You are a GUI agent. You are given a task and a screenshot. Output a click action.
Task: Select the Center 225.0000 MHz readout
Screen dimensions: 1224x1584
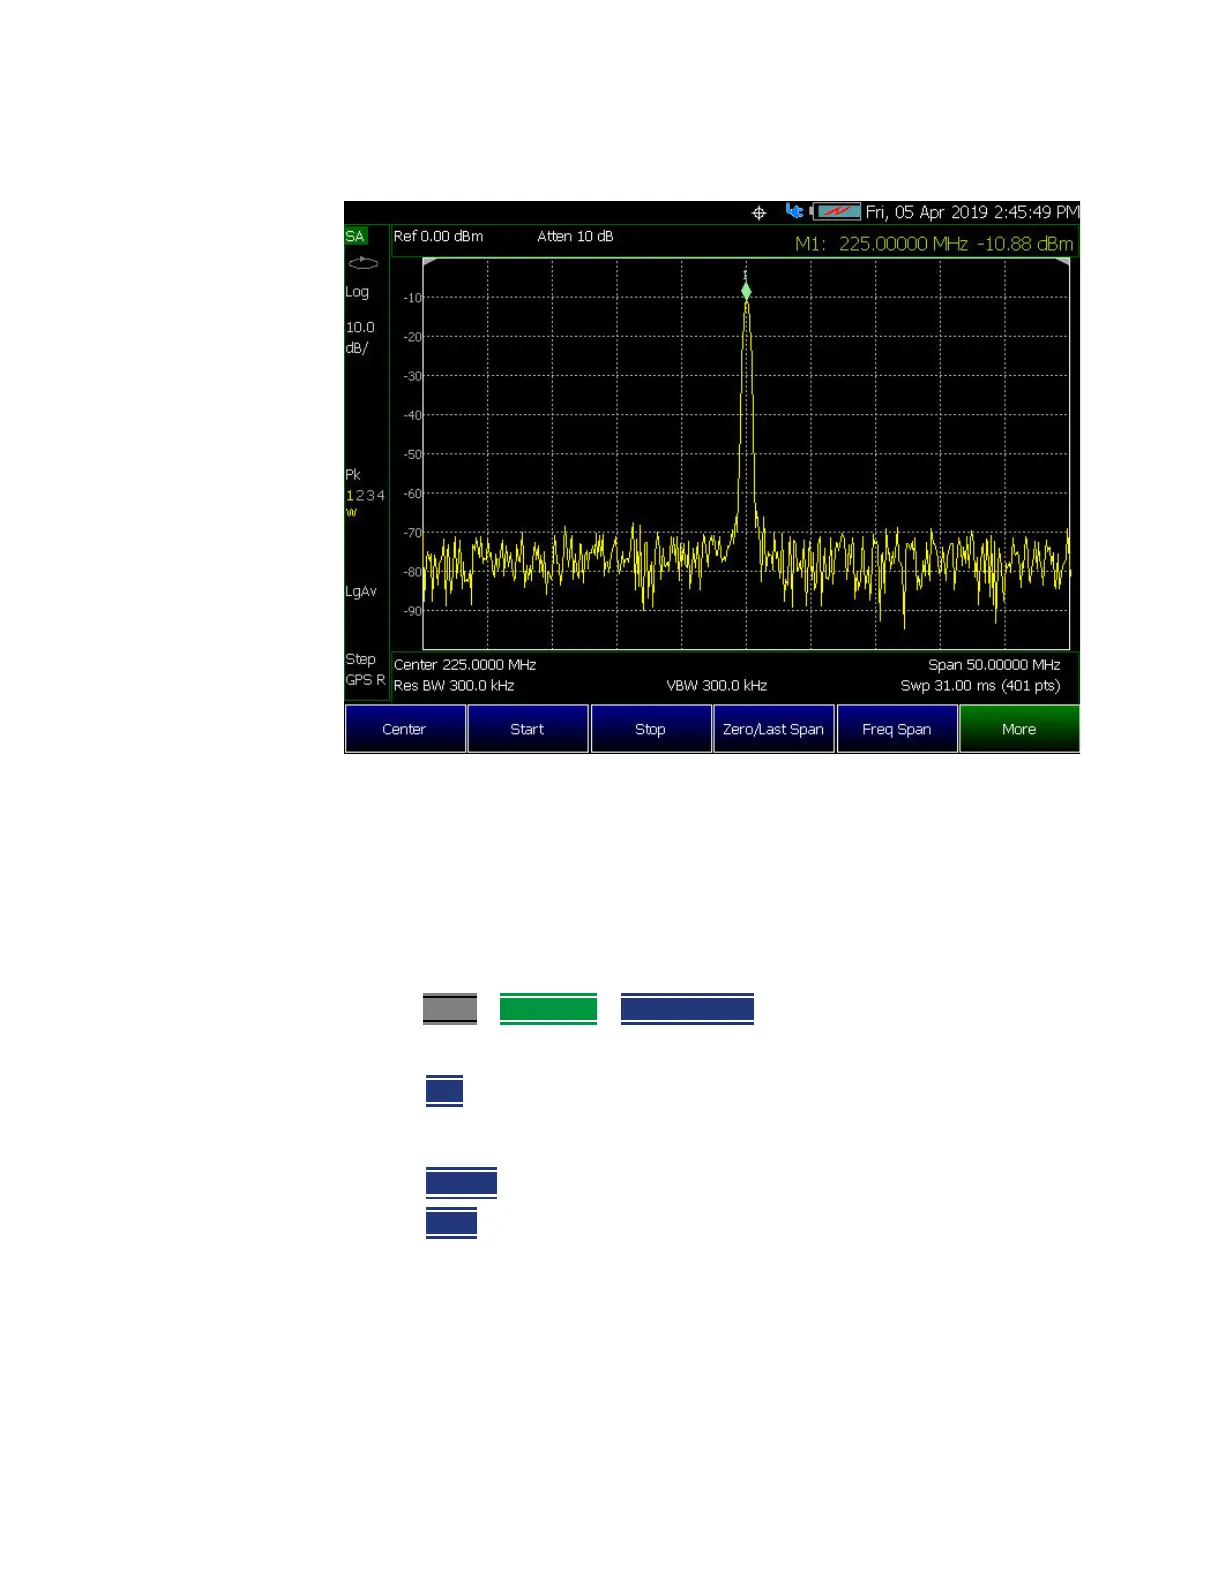[465, 664]
